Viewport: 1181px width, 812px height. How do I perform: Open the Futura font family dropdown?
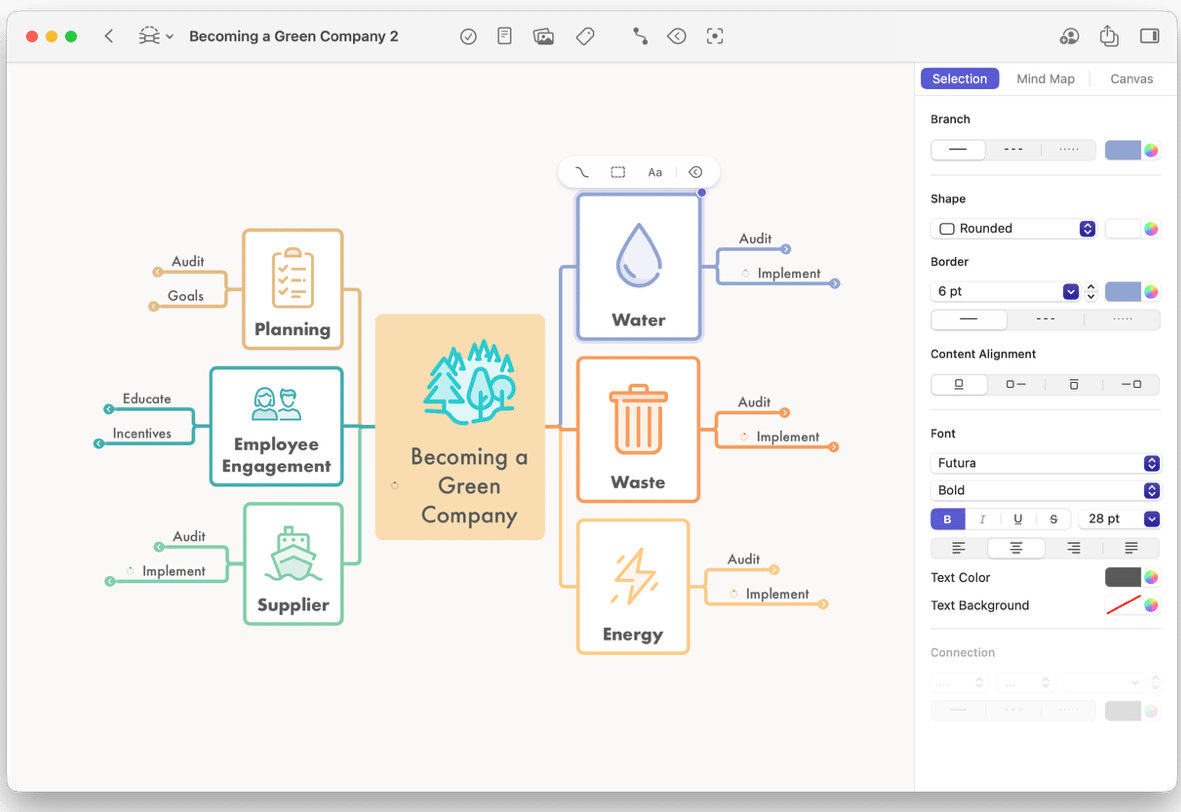[1045, 463]
